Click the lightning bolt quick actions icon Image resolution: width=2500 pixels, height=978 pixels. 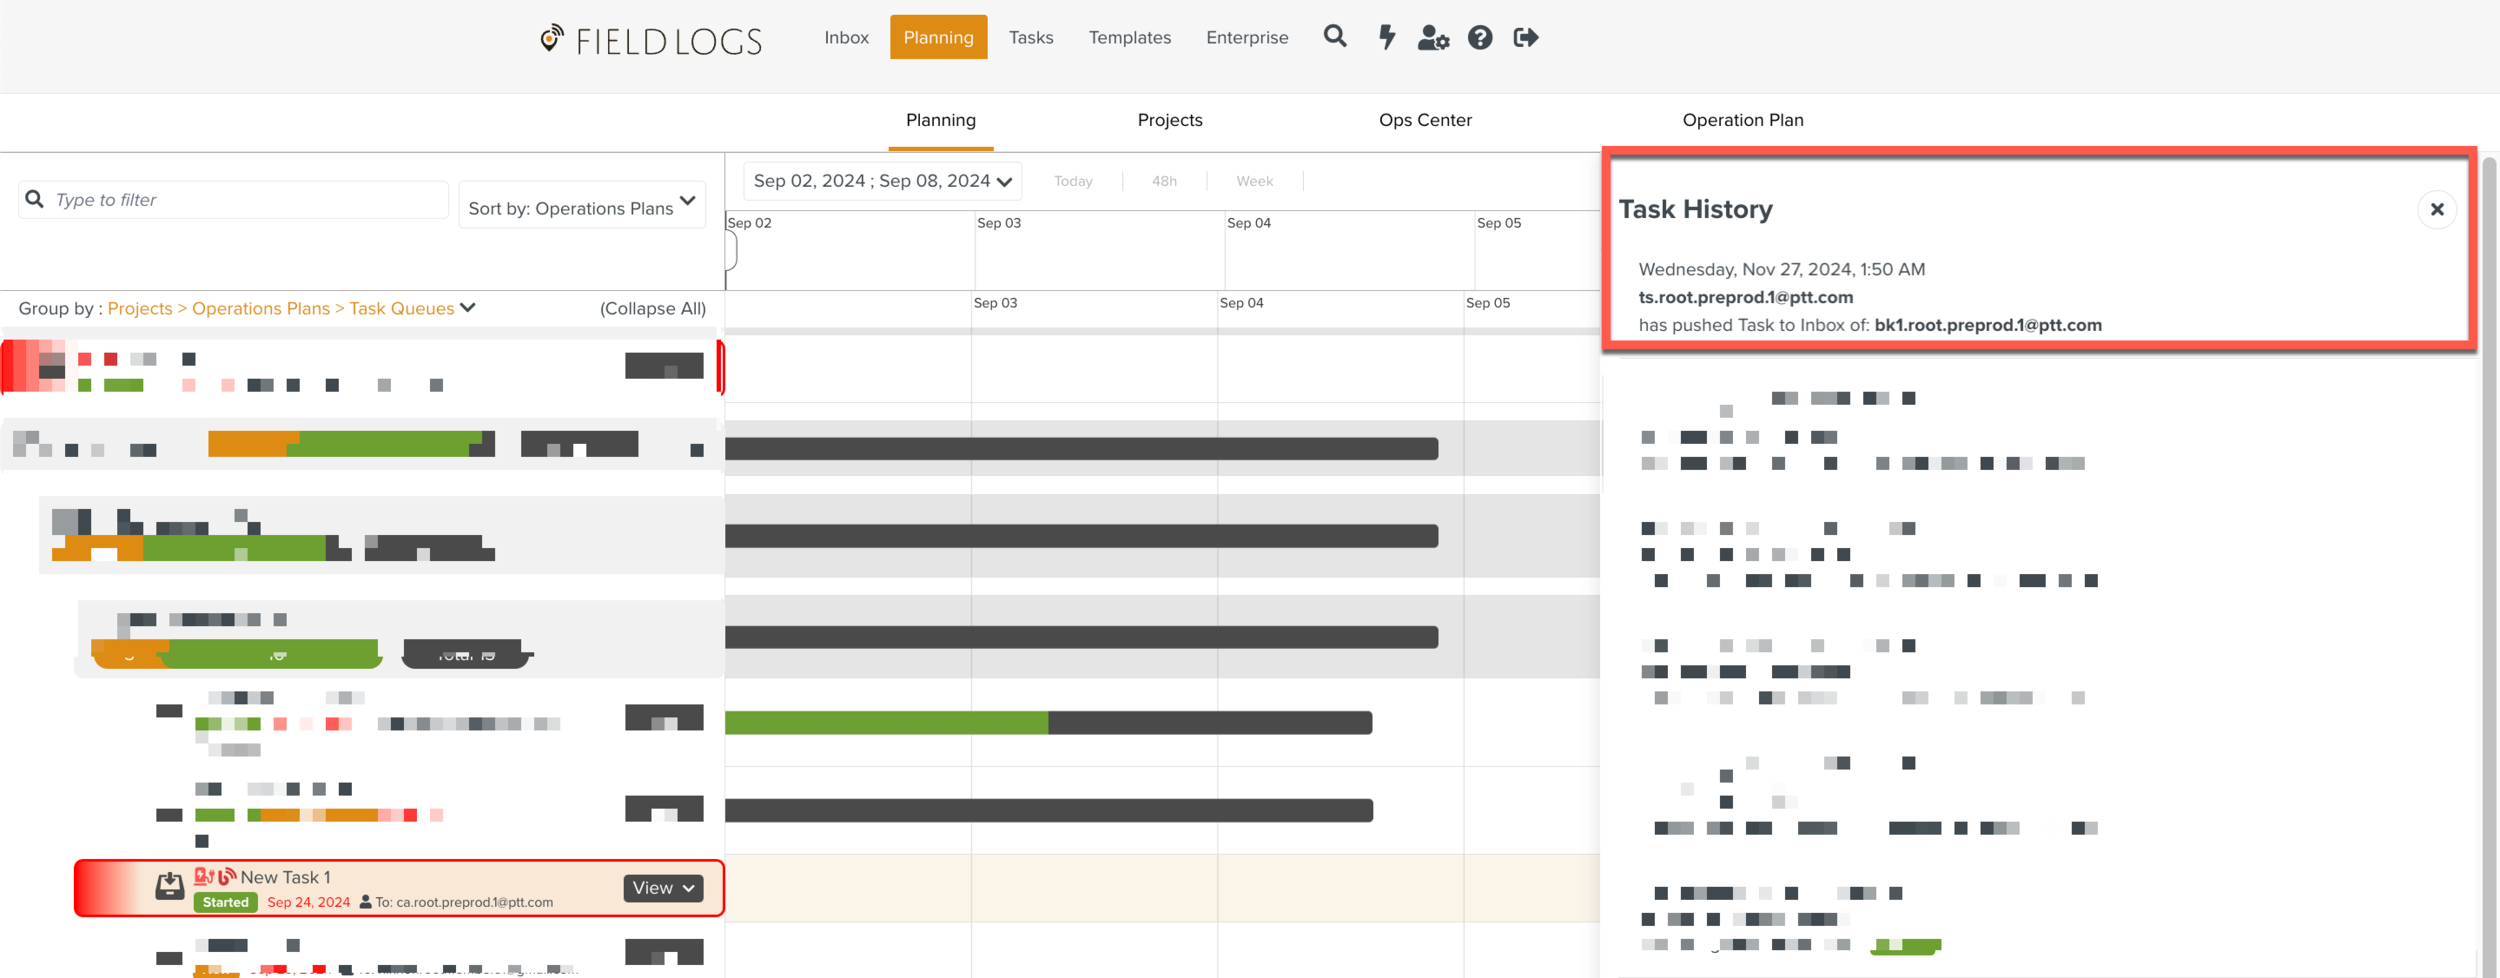[x=1386, y=37]
